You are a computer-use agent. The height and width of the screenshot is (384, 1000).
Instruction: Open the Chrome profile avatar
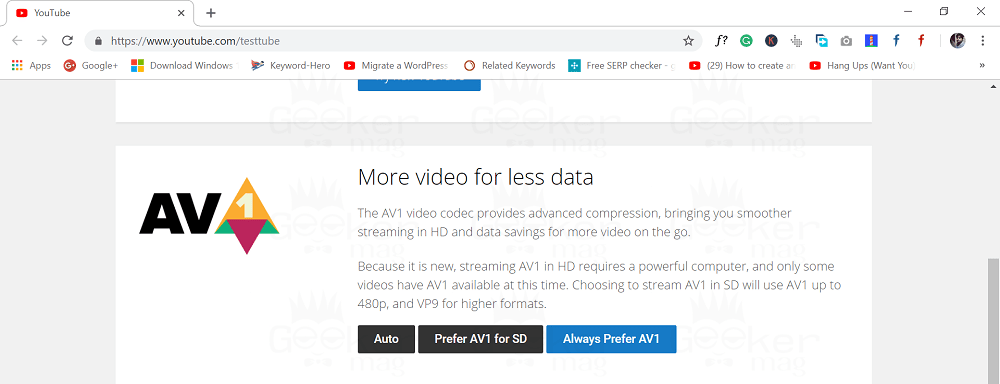point(957,41)
